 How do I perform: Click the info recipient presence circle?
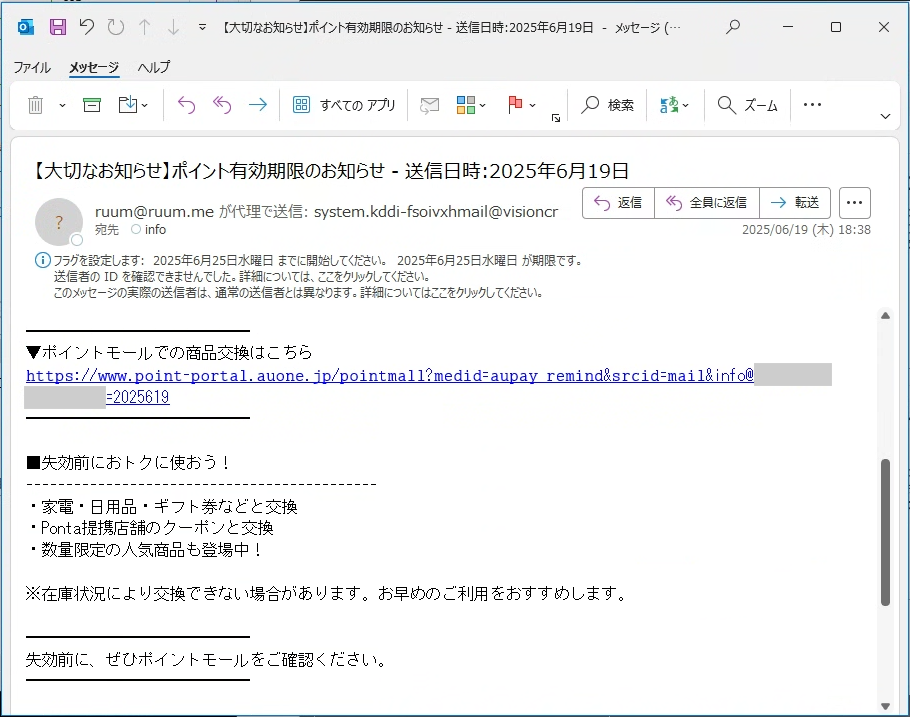(x=136, y=229)
